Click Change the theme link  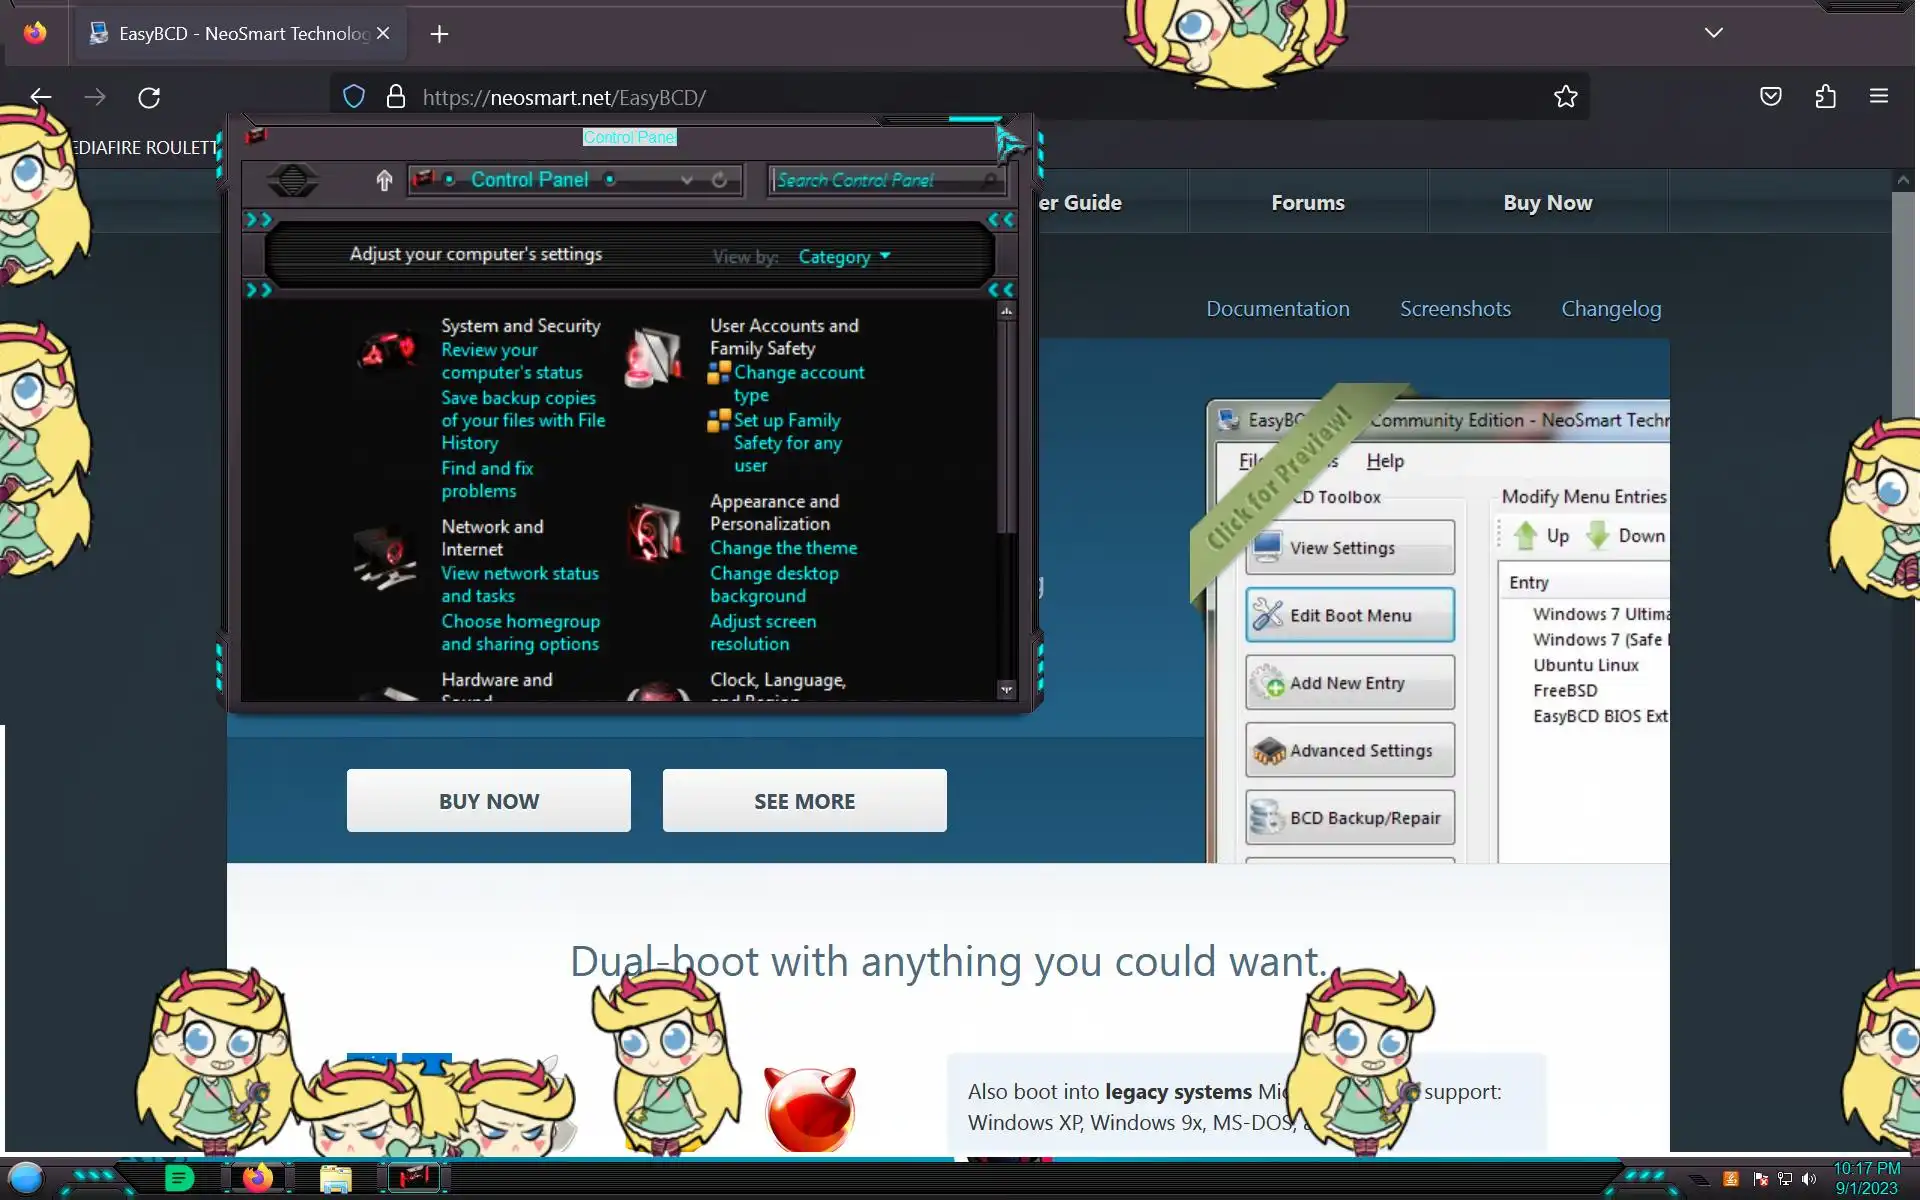pos(783,548)
